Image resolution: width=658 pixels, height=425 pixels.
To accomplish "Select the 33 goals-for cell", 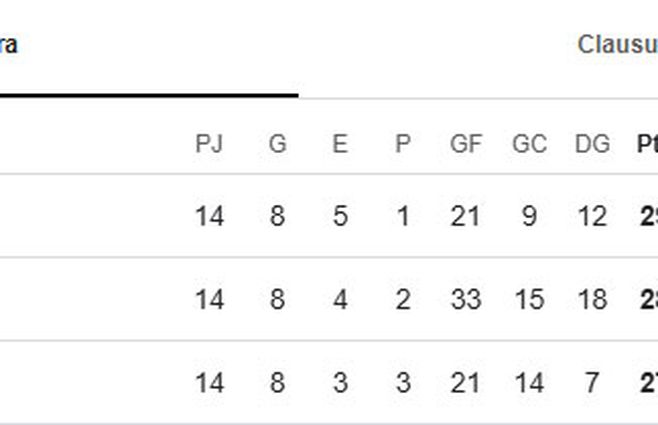I will [465, 300].
